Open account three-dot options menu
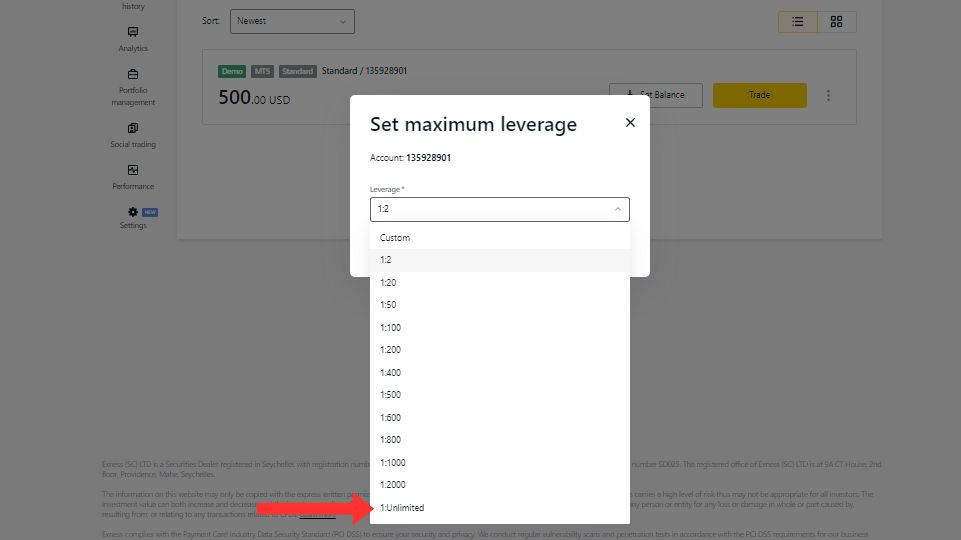The image size is (961, 540). point(828,96)
